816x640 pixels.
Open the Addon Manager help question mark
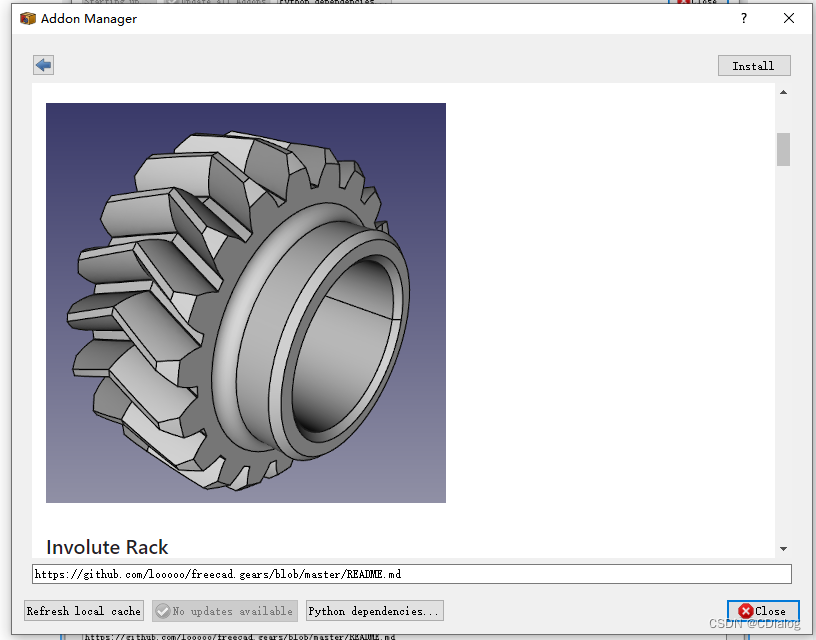click(744, 18)
